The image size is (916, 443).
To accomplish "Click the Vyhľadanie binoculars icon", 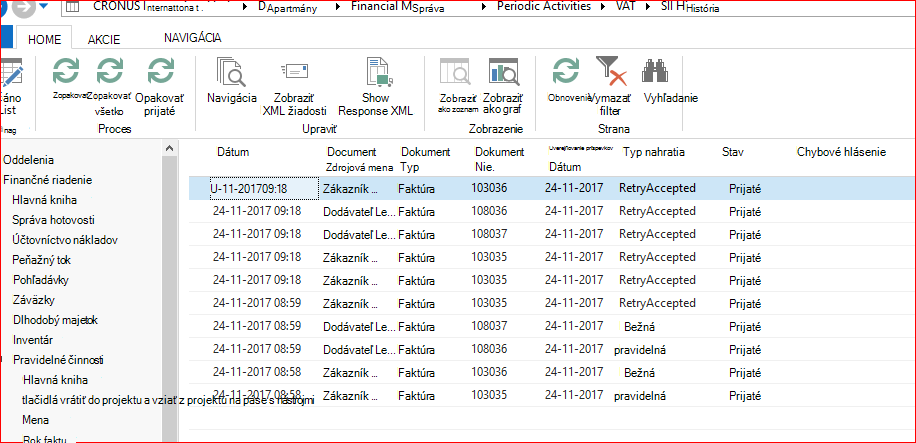I will (655, 71).
